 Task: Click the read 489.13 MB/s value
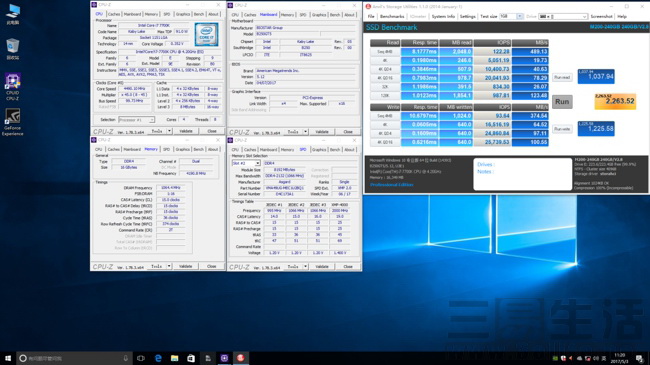pyautogui.click(x=530, y=52)
